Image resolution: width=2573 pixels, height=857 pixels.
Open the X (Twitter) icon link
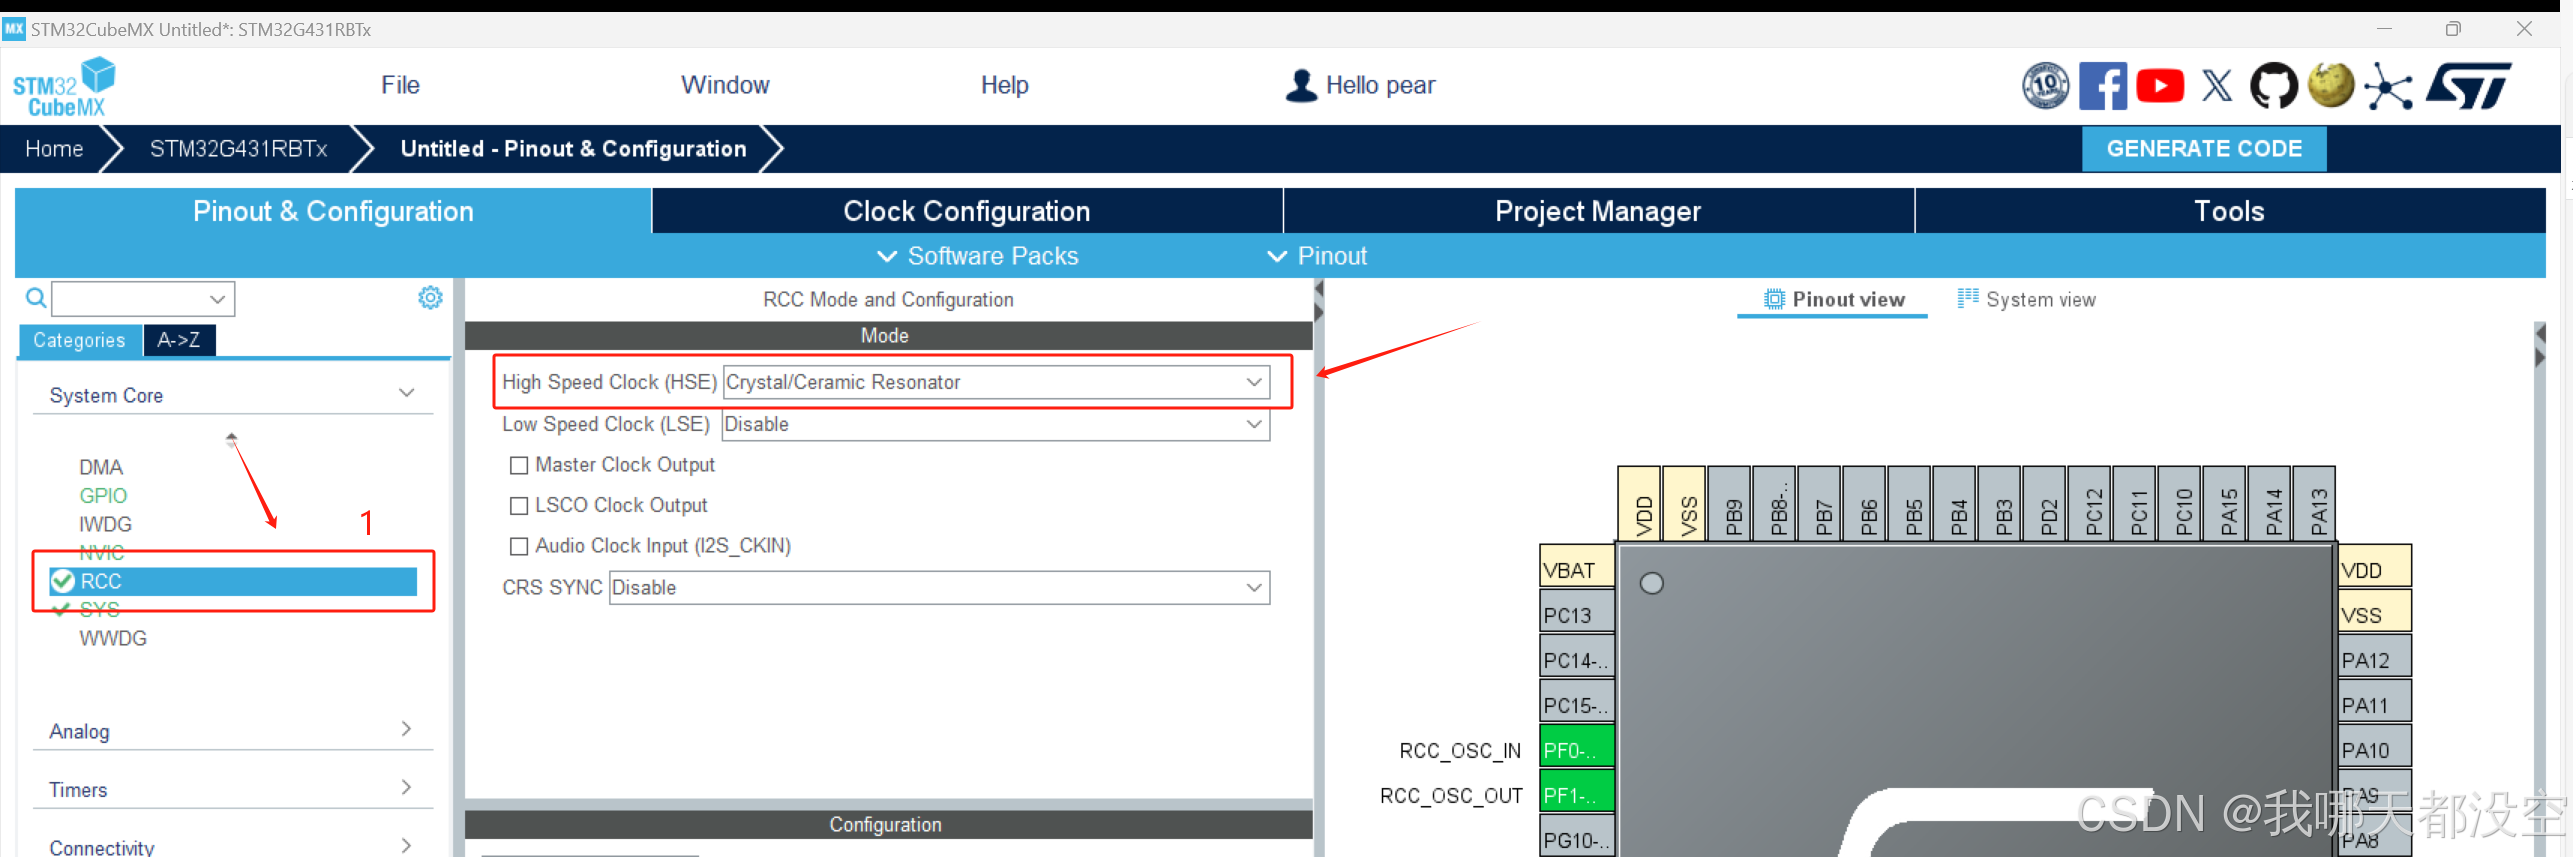point(2217,86)
